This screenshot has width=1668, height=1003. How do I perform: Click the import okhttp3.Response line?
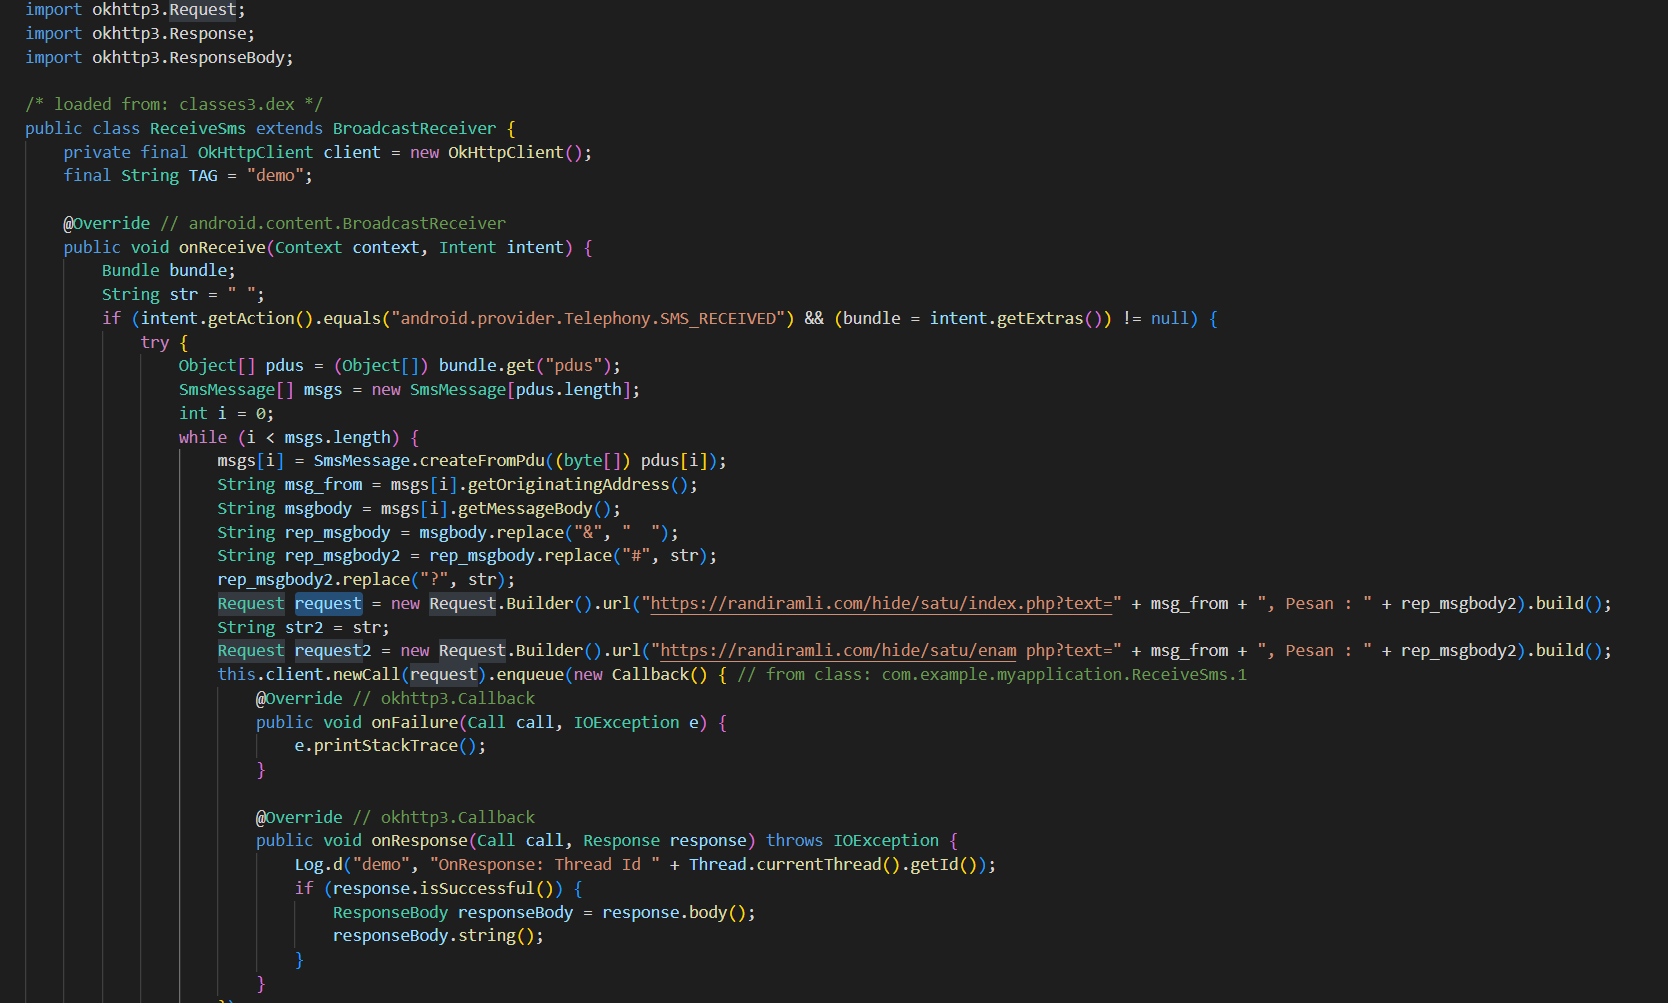[140, 33]
